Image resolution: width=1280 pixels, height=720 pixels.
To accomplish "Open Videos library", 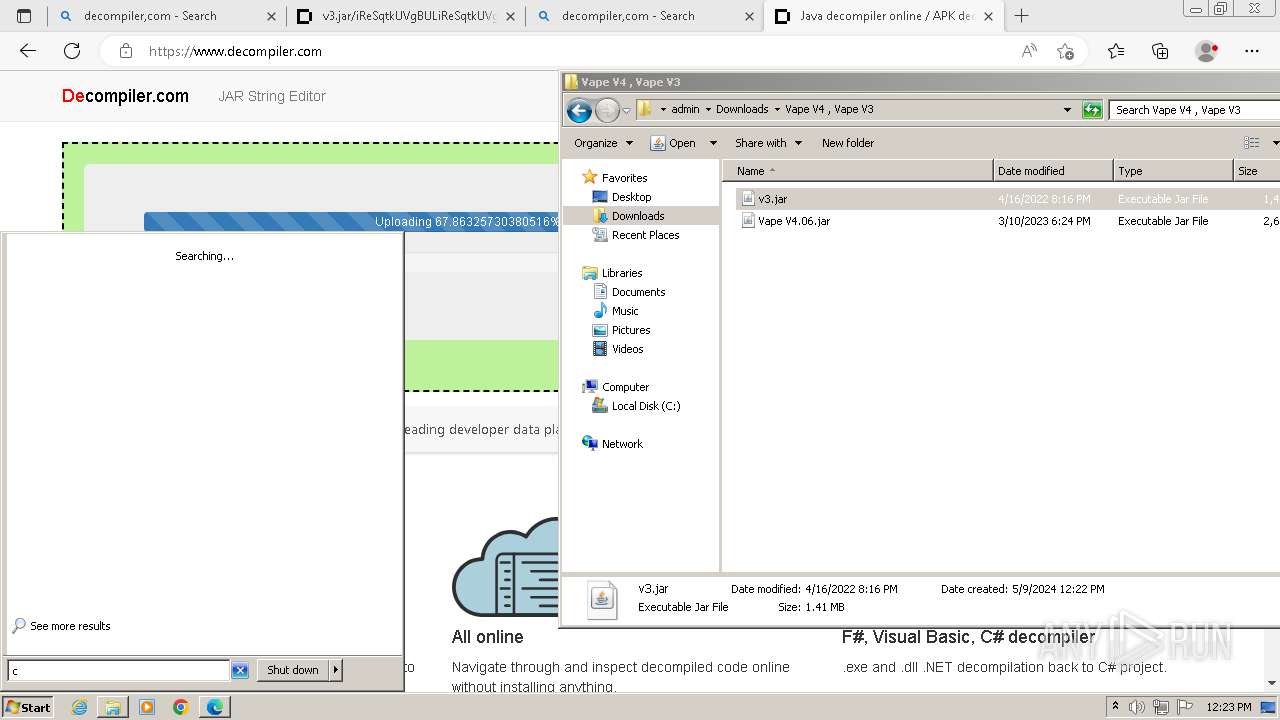I will pyautogui.click(x=627, y=349).
